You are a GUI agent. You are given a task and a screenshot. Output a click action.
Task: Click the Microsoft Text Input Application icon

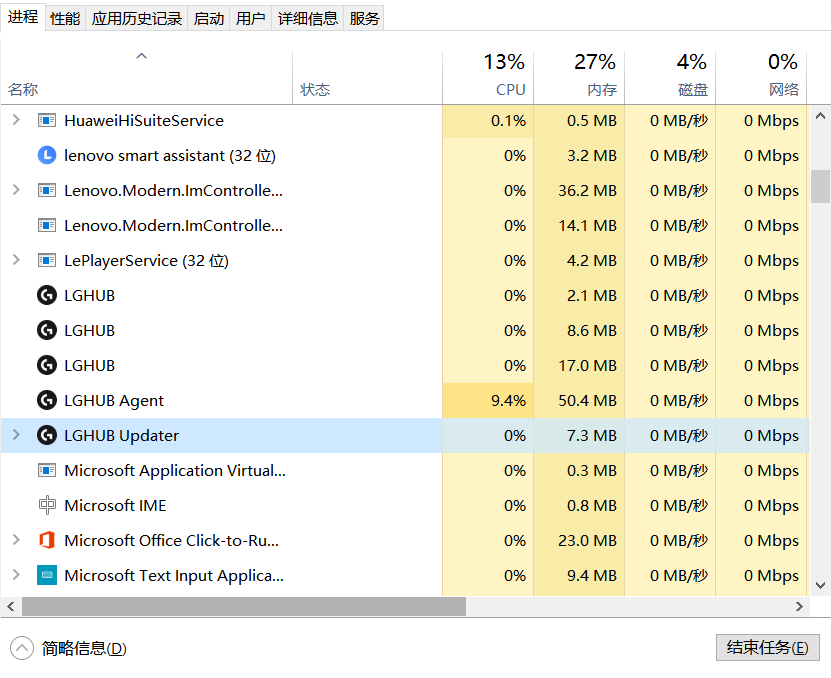(47, 576)
